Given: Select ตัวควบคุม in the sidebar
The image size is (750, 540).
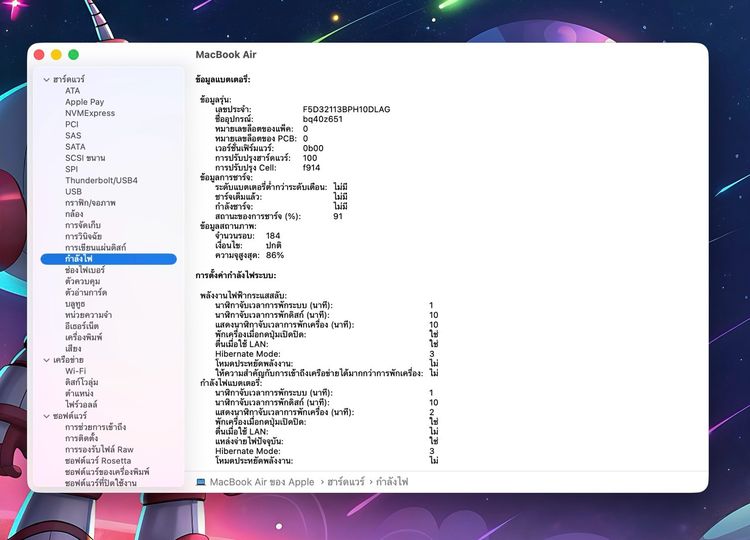Looking at the screenshot, I should point(82,281).
